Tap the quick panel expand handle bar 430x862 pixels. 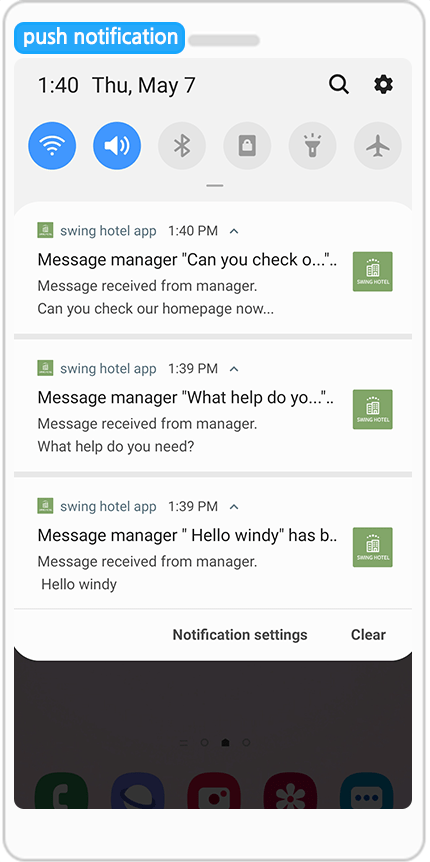point(214,186)
